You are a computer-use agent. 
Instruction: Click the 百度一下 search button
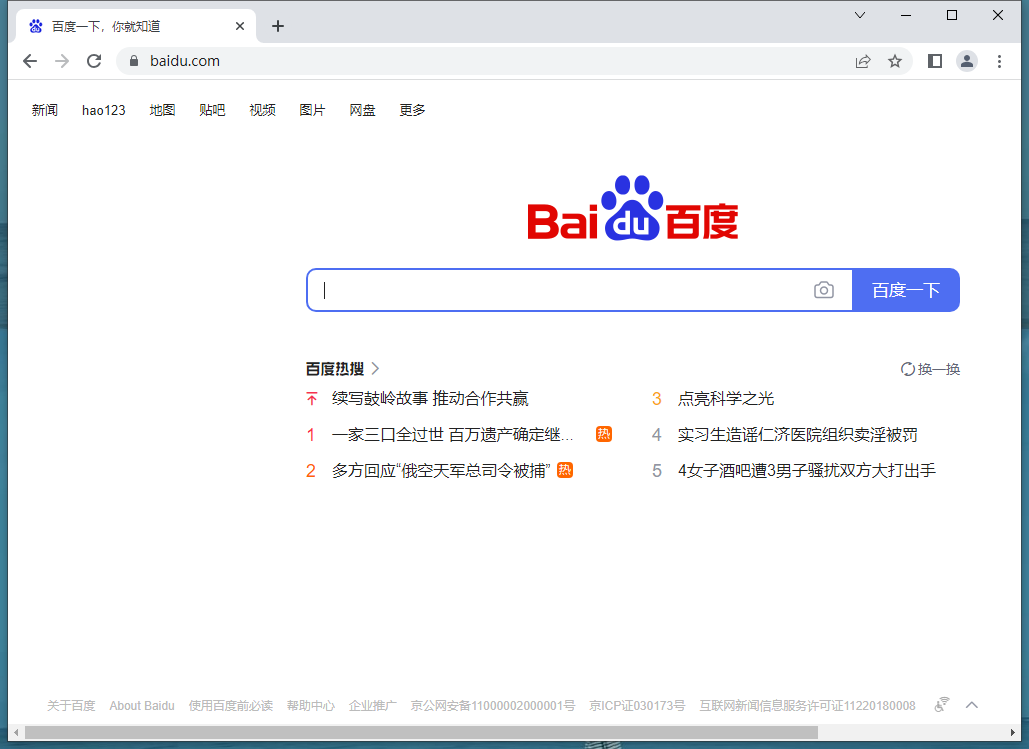(906, 290)
